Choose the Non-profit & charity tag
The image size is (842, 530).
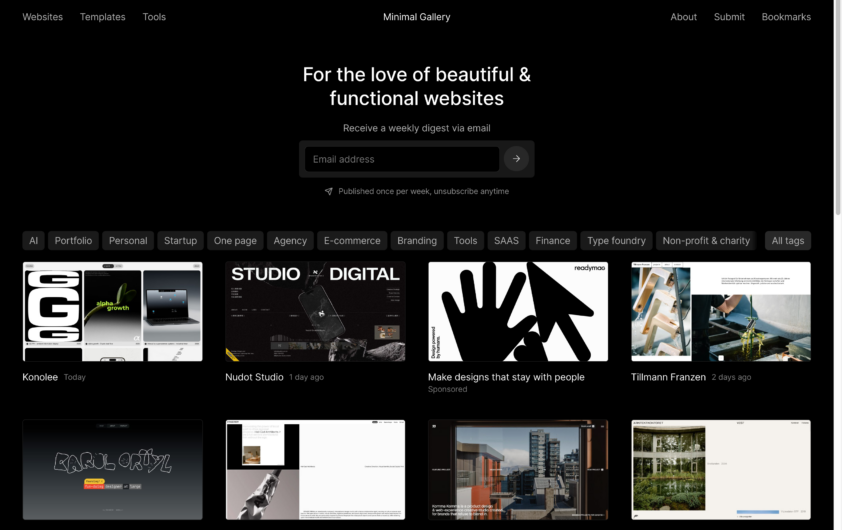(x=706, y=241)
